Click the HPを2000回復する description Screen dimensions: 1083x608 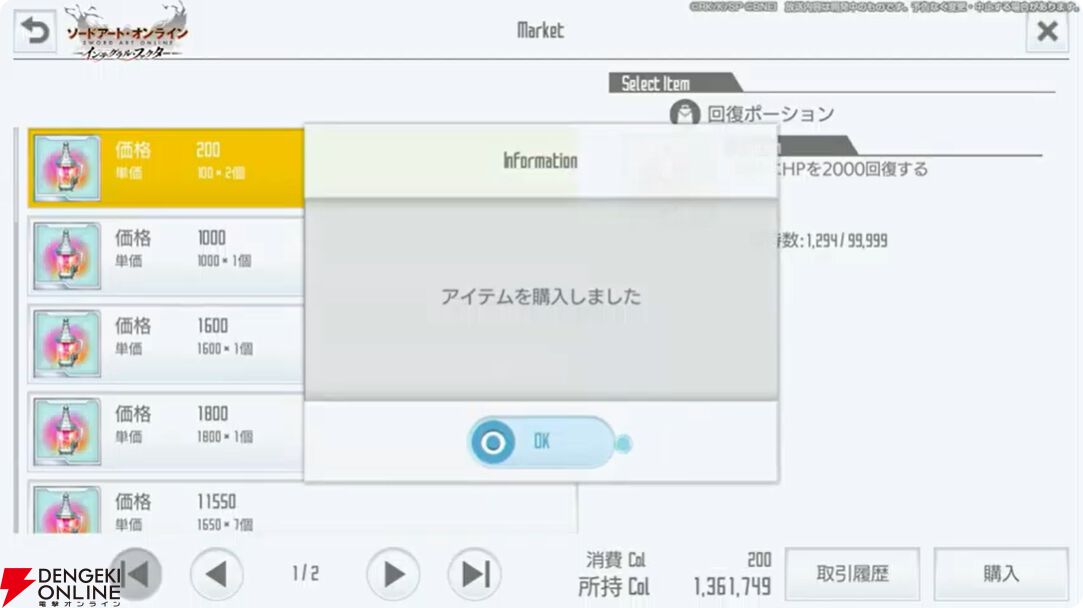point(854,169)
